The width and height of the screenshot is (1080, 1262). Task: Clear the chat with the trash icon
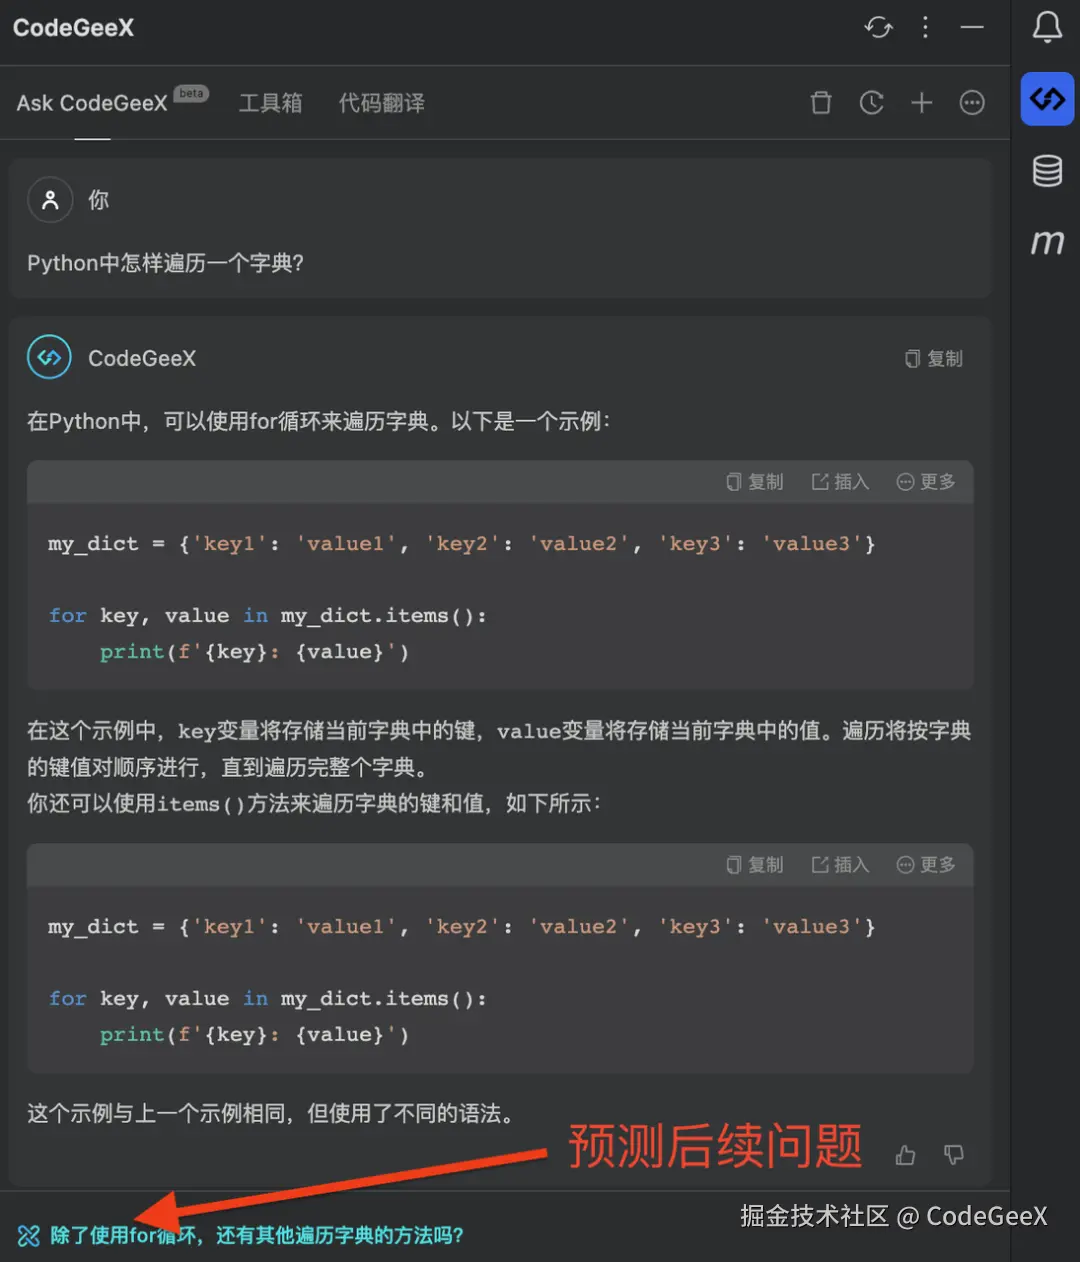coord(821,102)
